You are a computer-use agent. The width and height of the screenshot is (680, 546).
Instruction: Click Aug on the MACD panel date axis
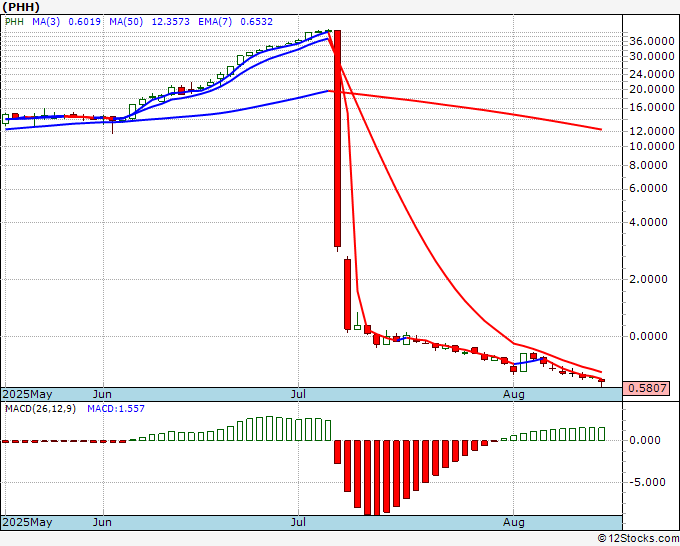(x=513, y=522)
